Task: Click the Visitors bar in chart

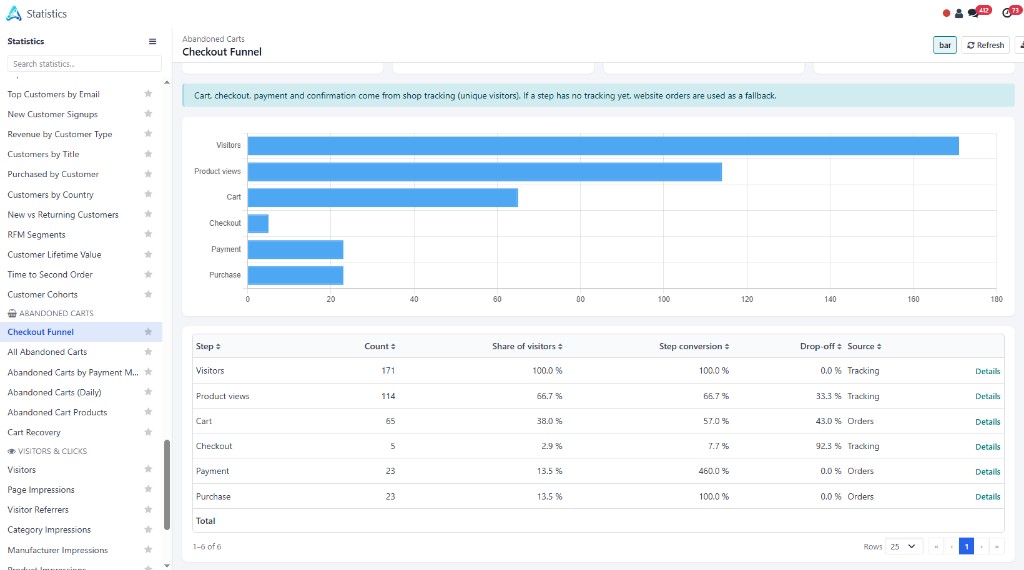Action: (x=603, y=146)
